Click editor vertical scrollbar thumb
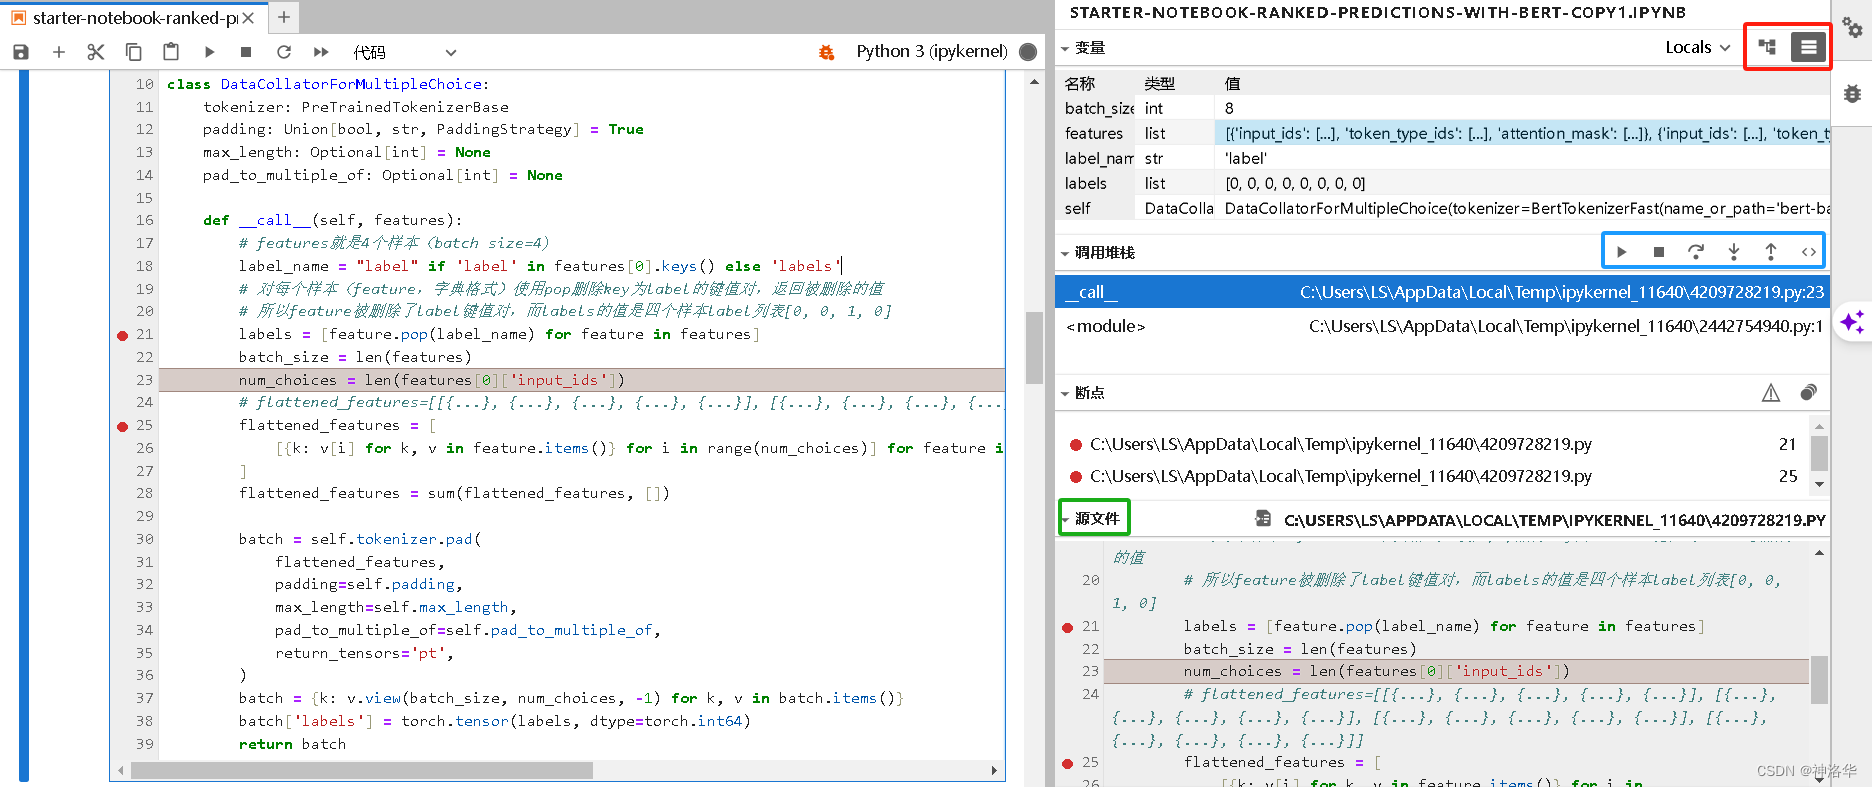Viewport: 1872px width, 787px height. [x=1034, y=348]
